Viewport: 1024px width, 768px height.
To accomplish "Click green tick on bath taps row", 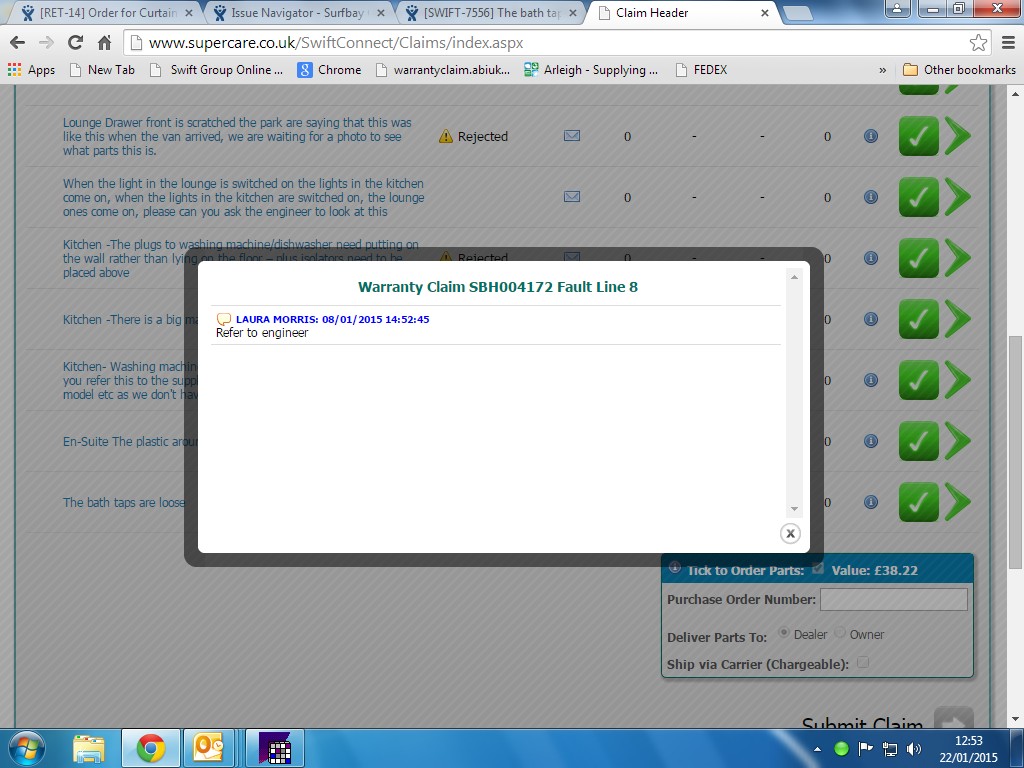I will pos(918,502).
